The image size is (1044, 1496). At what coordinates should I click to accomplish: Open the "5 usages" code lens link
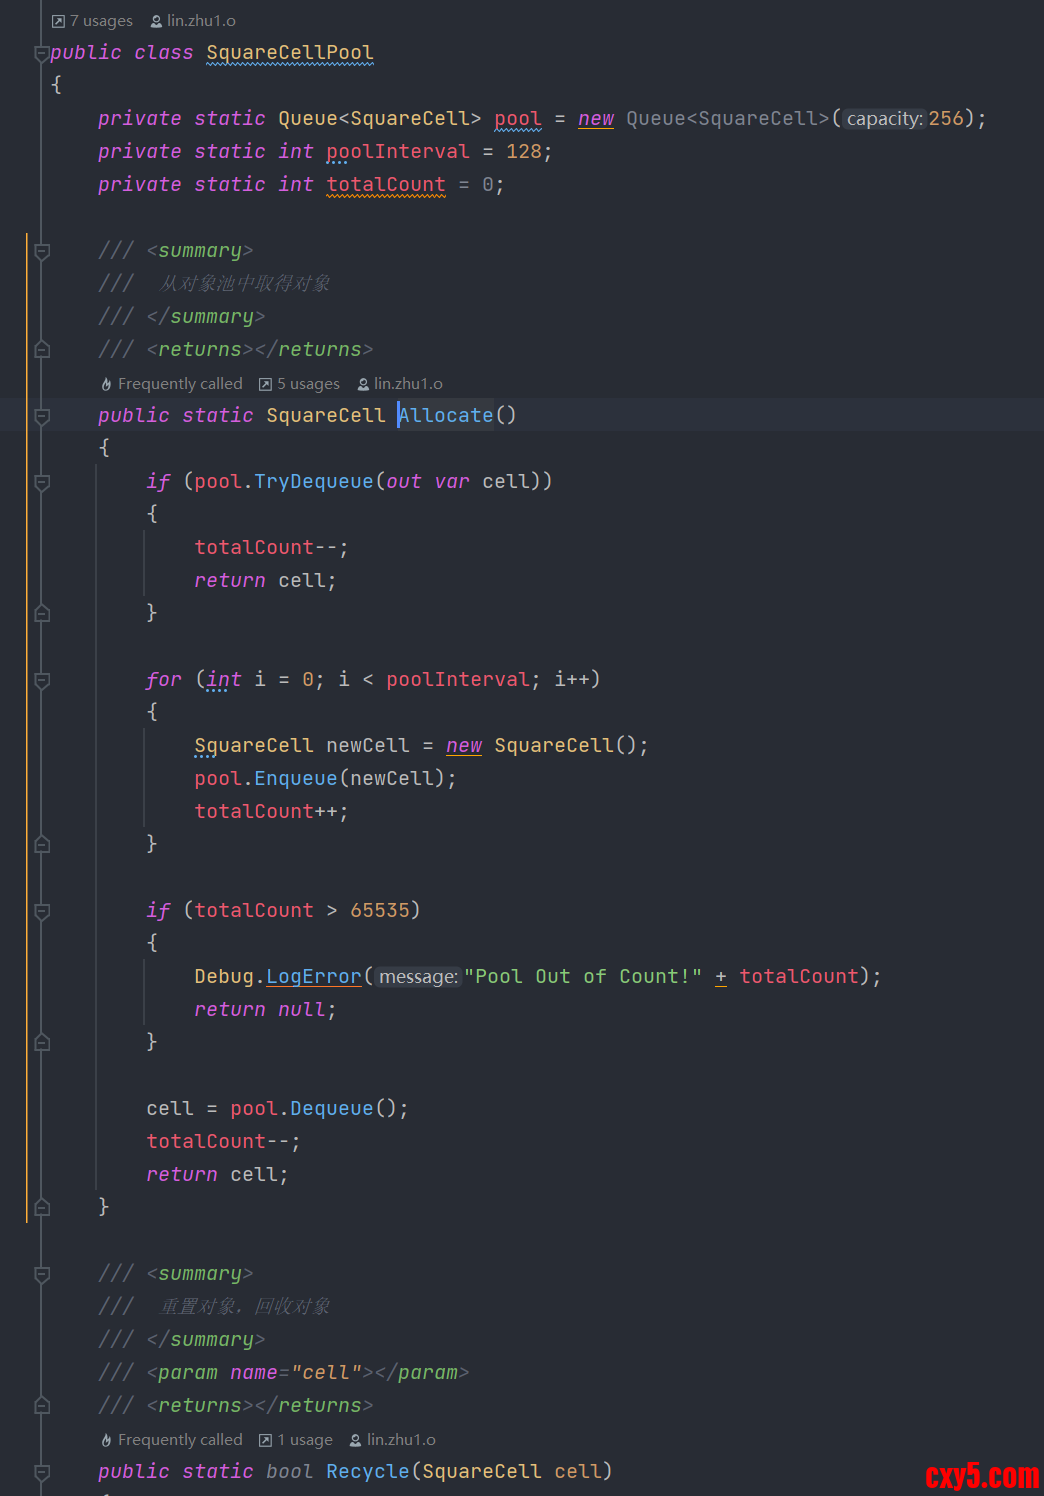[x=308, y=384]
